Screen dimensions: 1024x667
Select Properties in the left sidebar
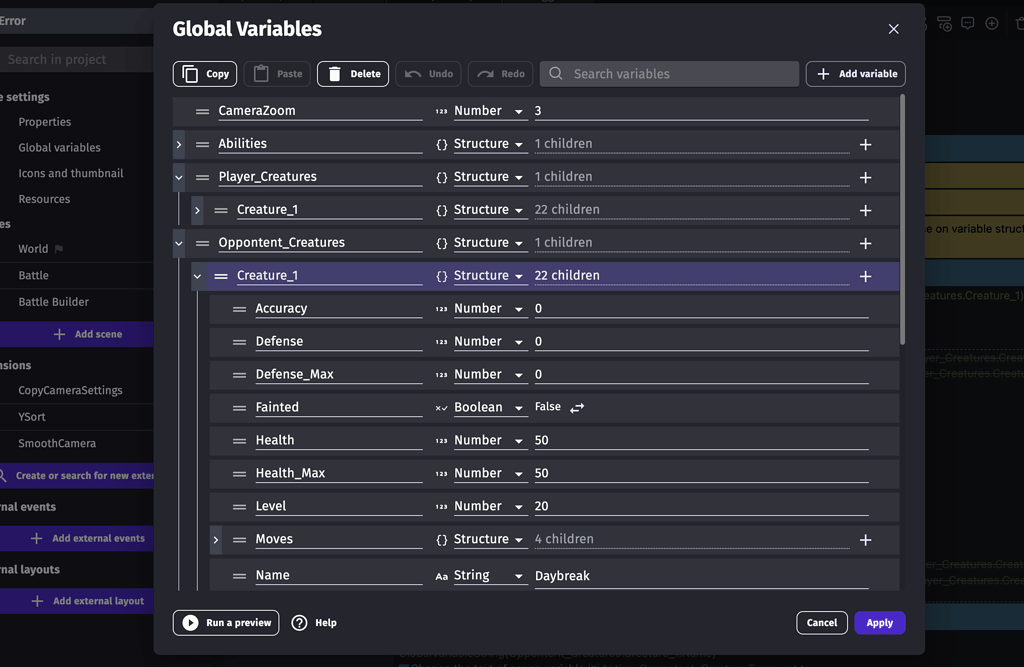[46, 121]
